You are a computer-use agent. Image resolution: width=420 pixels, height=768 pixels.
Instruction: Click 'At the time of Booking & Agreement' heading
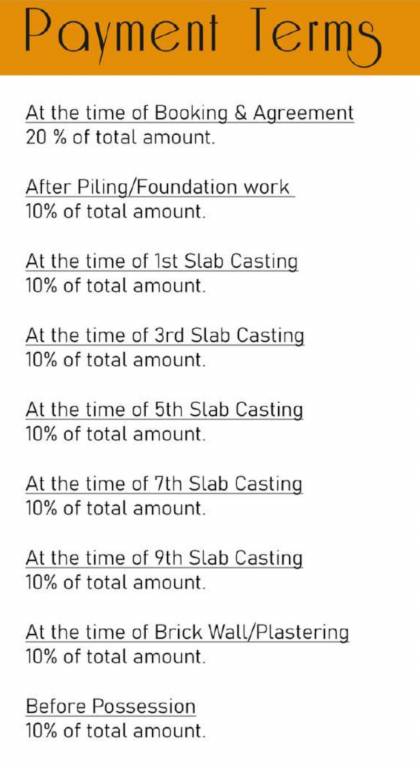click(190, 114)
